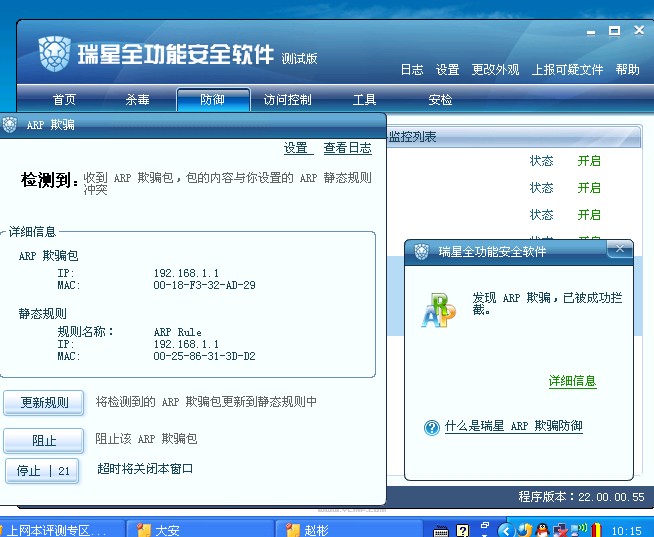Select static rule MAC 00-25-86-31-3D-D2
The height and width of the screenshot is (537, 654).
pyautogui.click(x=204, y=356)
